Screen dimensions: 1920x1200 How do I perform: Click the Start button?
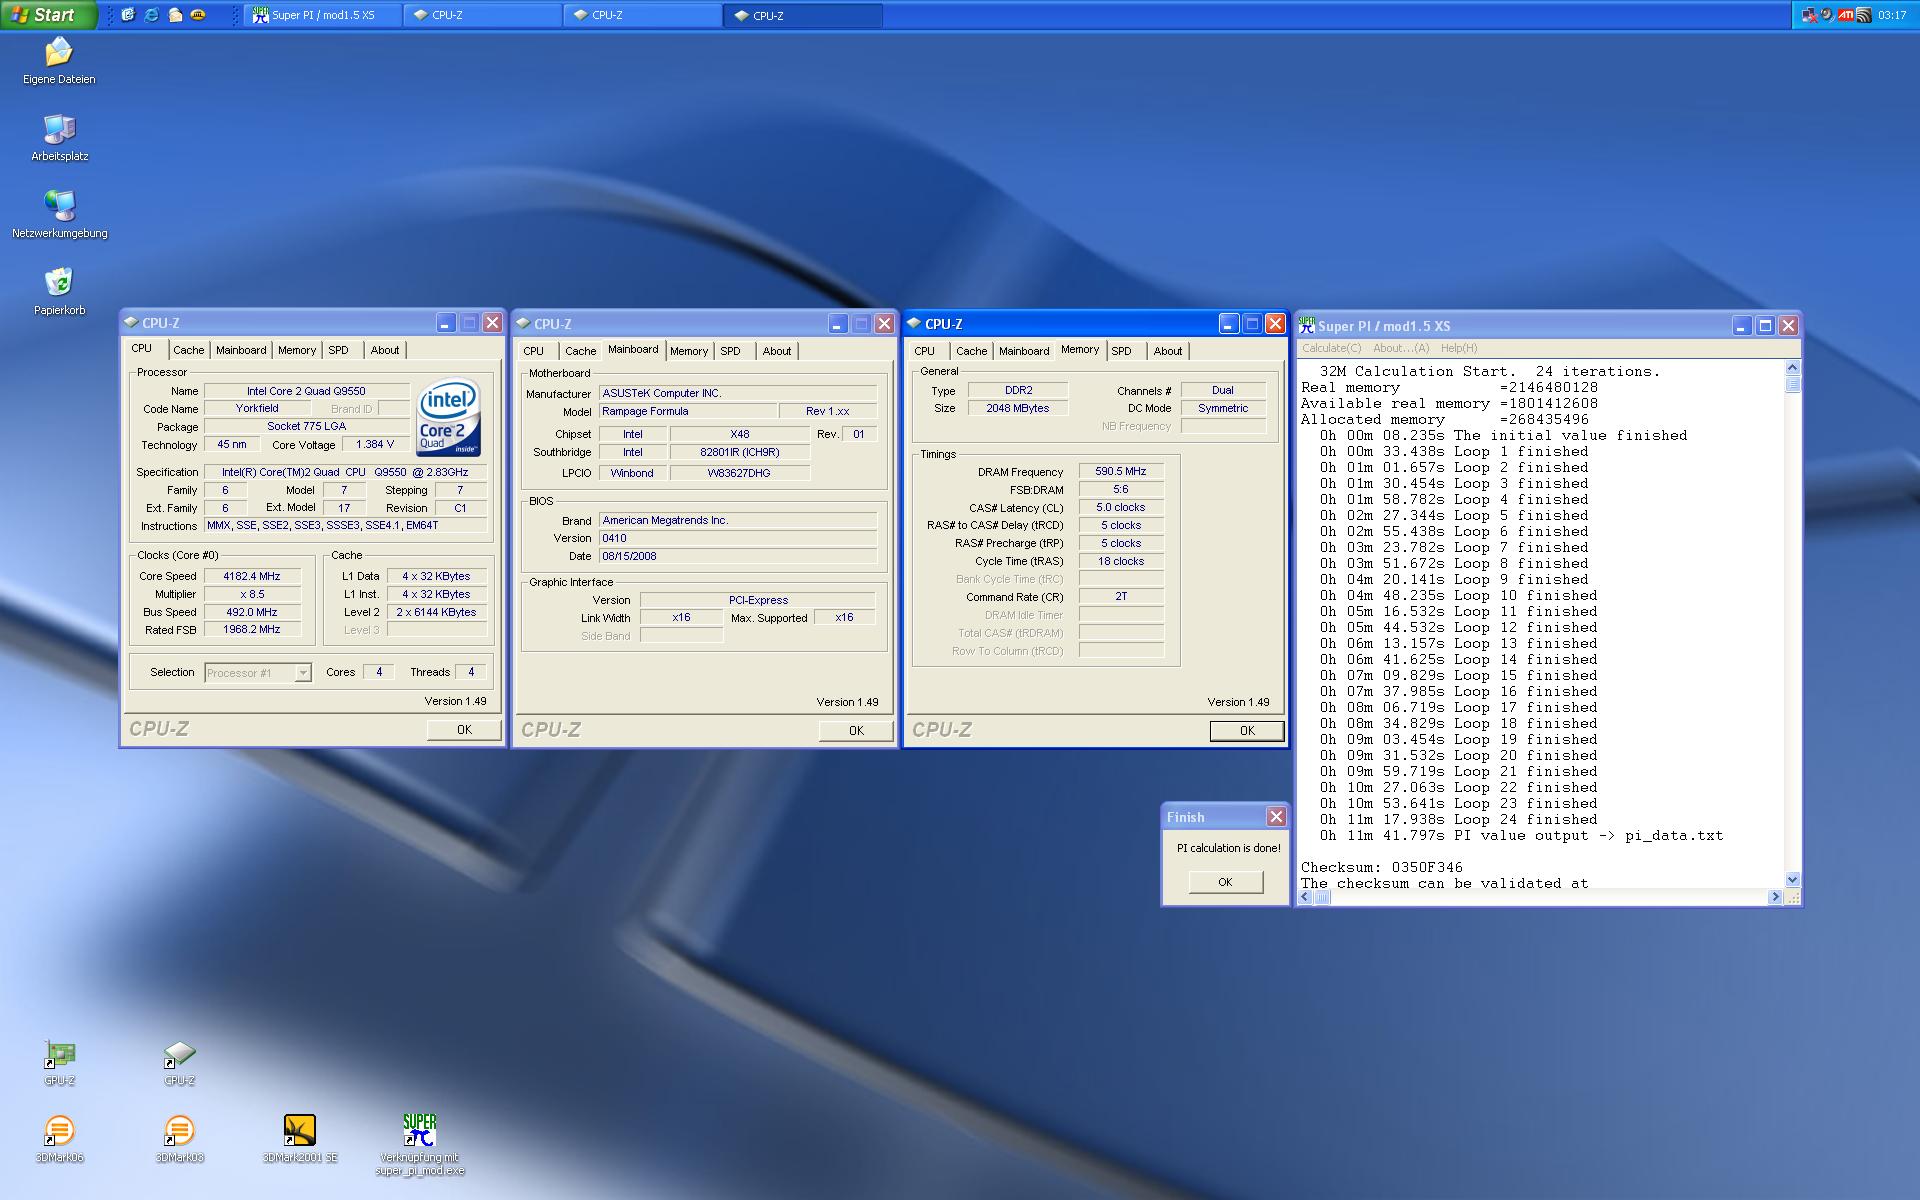point(48,15)
